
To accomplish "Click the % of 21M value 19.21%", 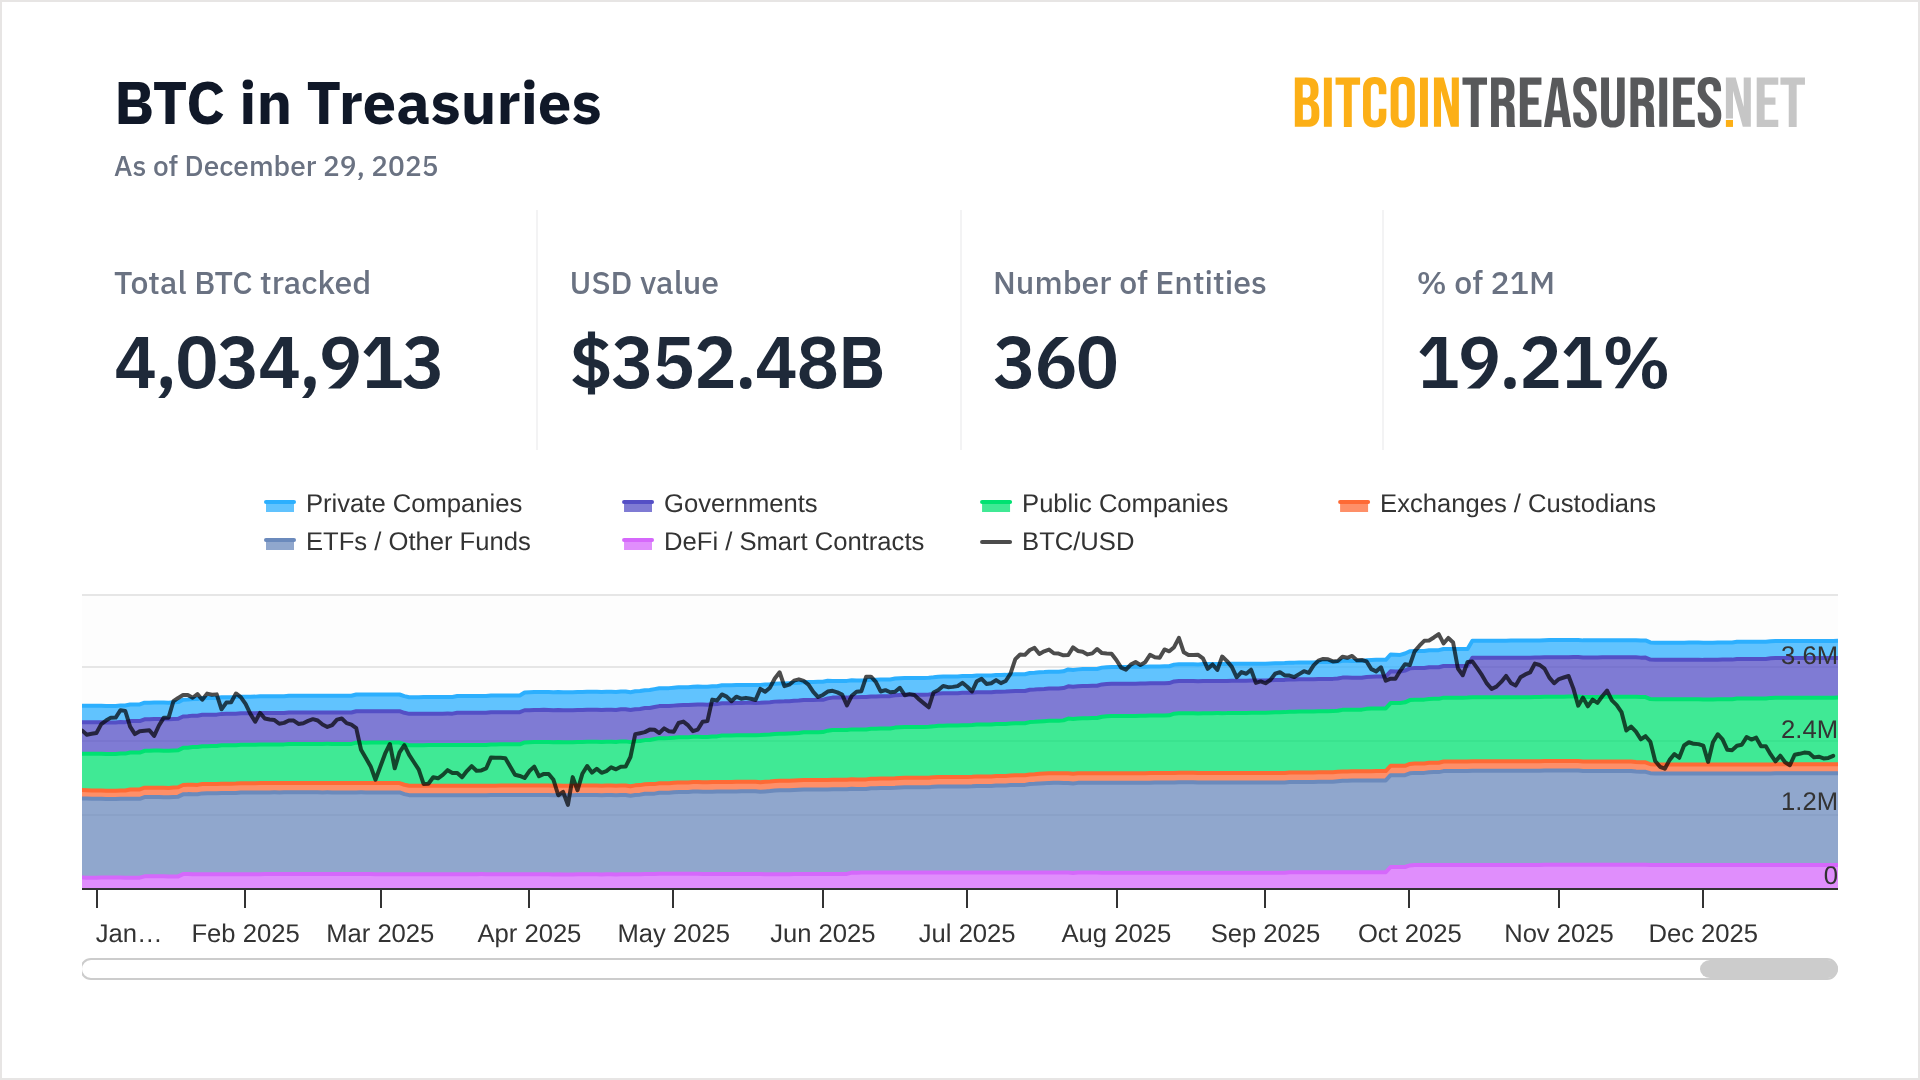I will 1542,363.
